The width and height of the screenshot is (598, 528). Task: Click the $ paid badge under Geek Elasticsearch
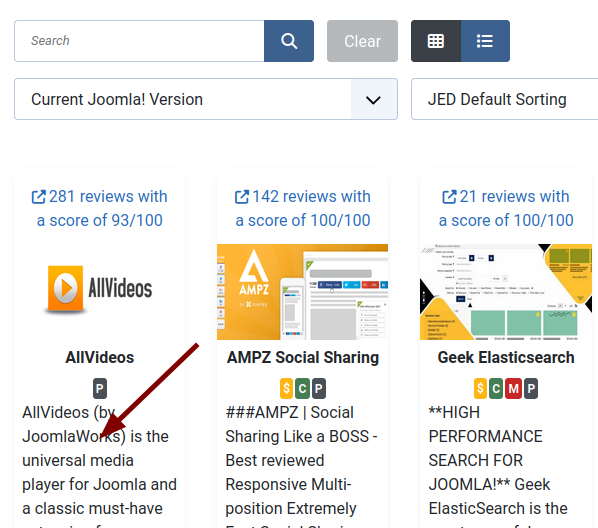(x=481, y=389)
